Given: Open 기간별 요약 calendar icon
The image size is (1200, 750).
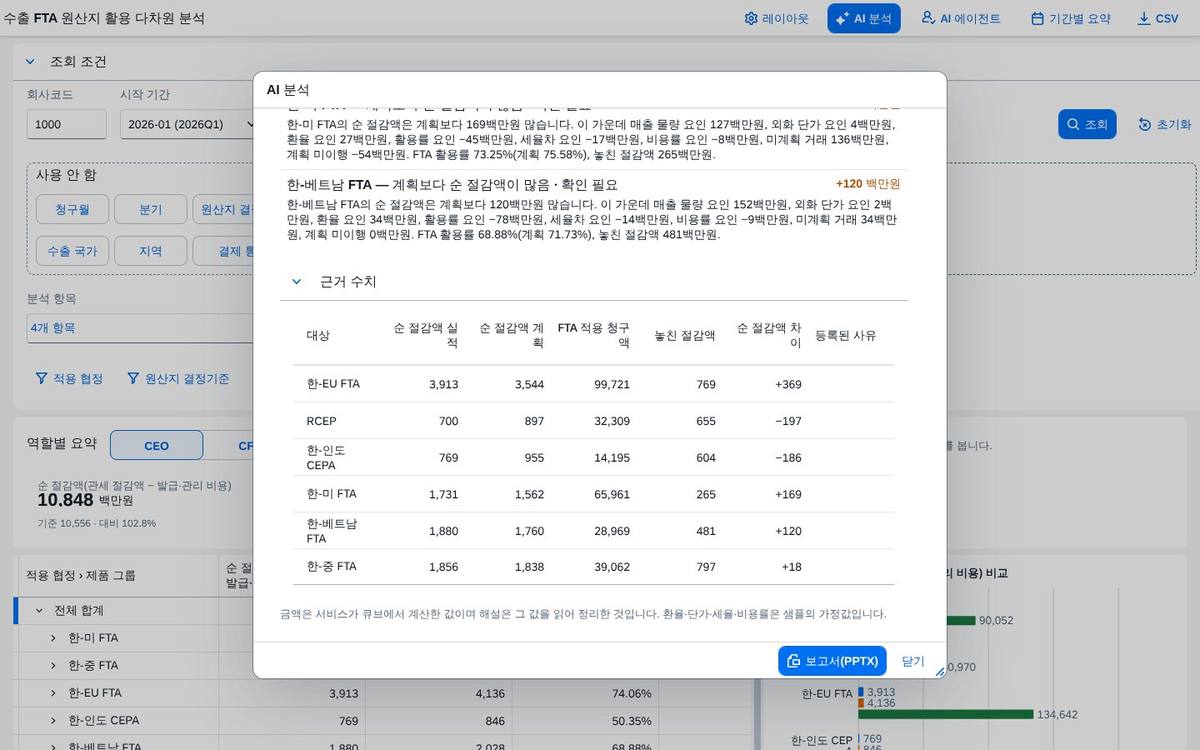Looking at the screenshot, I should pyautogui.click(x=1038, y=19).
